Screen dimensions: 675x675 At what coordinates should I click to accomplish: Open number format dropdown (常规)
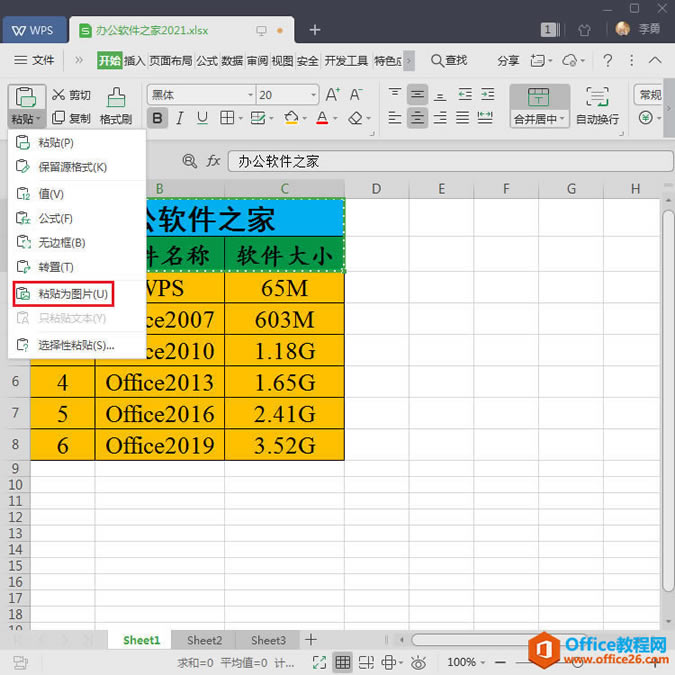(x=650, y=95)
